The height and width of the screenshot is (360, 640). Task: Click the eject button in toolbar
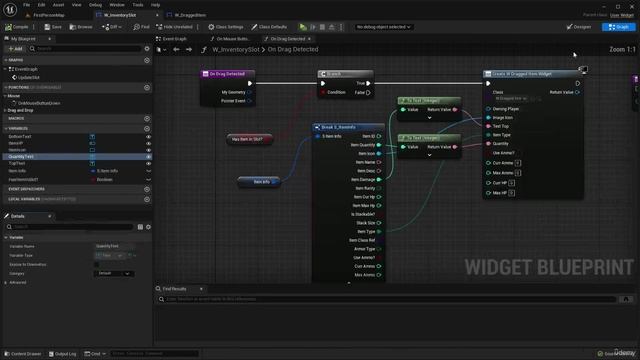click(x=332, y=27)
